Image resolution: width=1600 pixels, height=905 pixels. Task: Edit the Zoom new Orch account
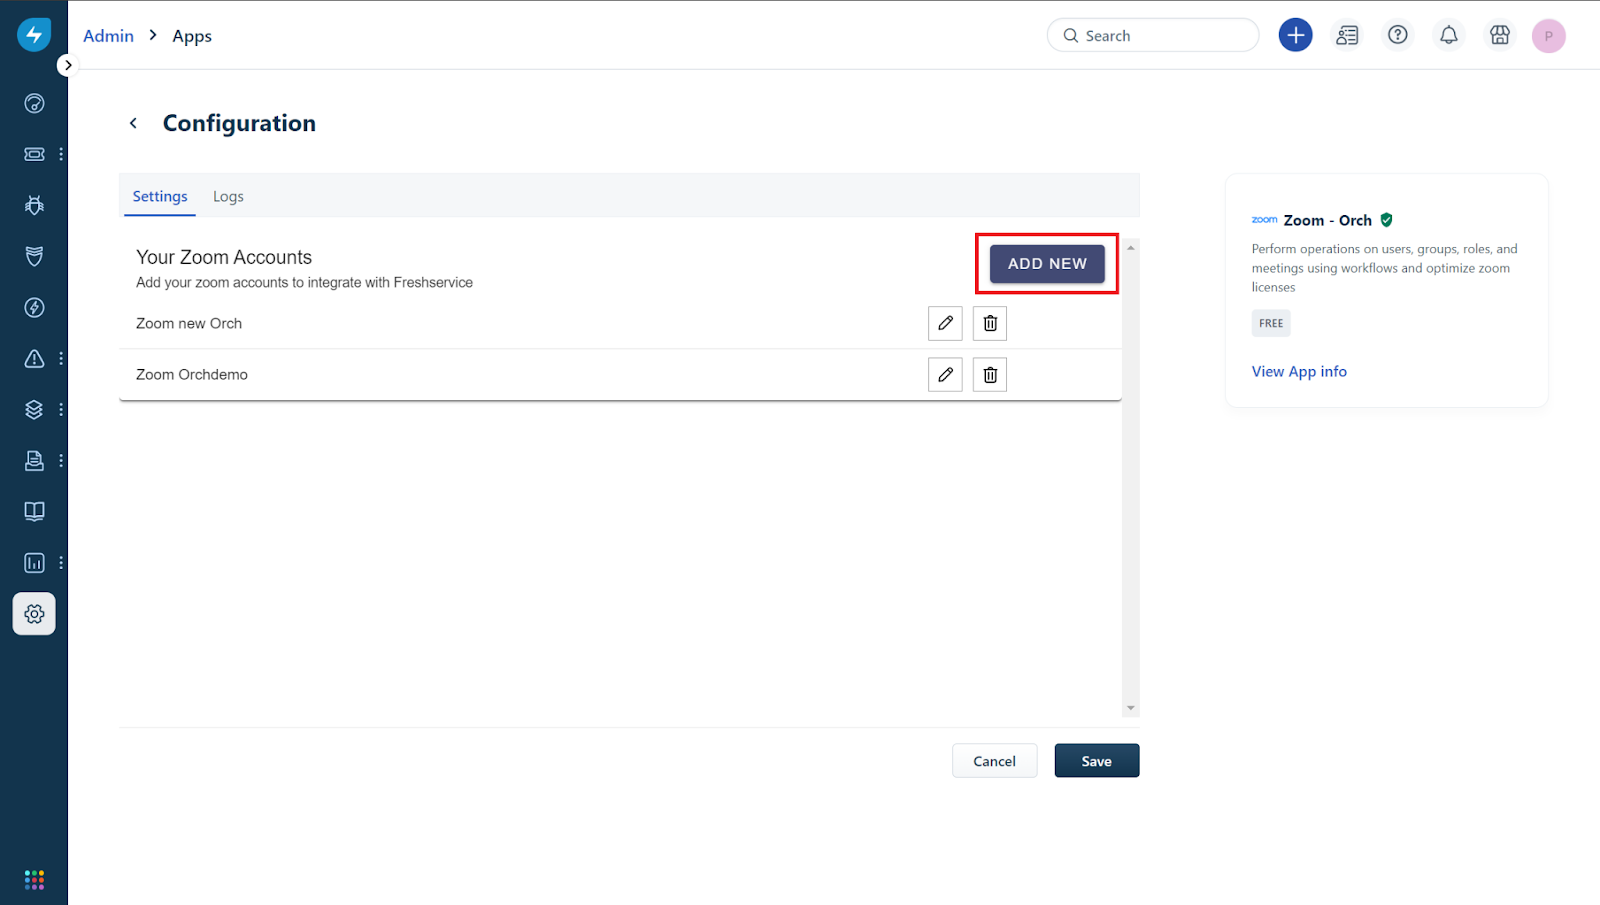pos(945,323)
